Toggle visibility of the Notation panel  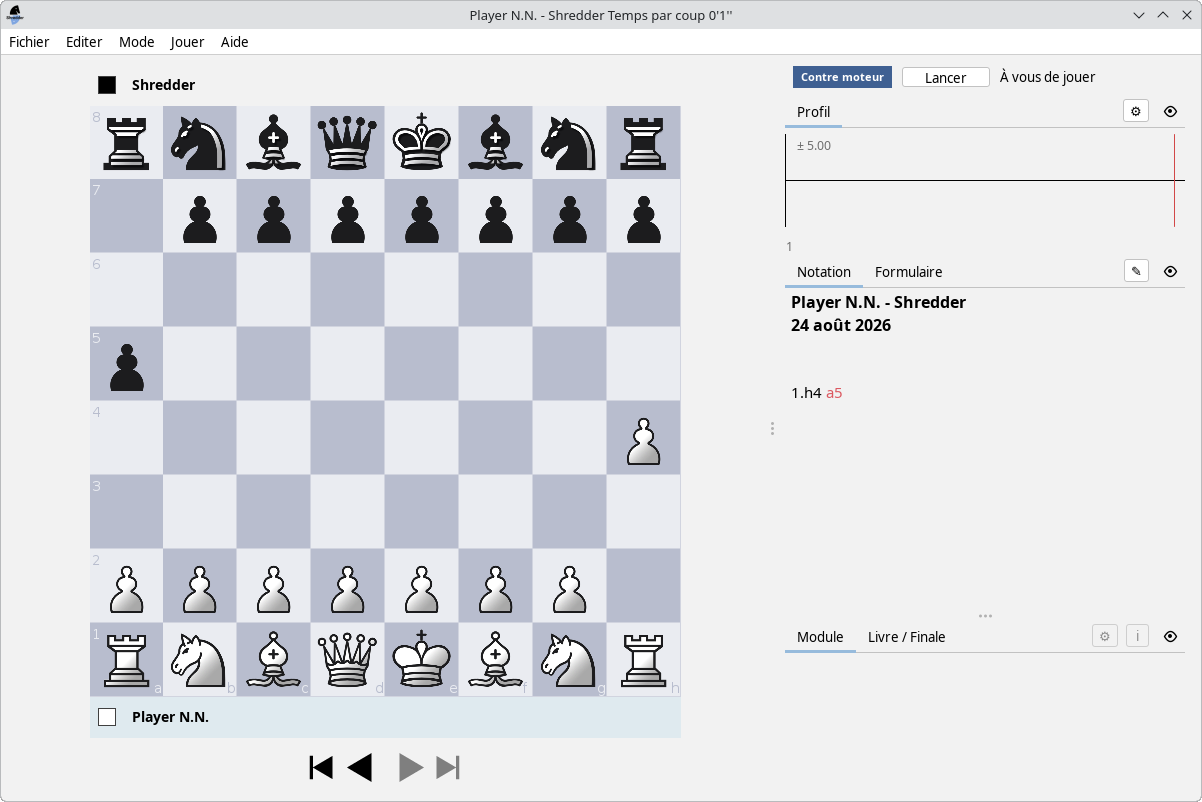1171,271
